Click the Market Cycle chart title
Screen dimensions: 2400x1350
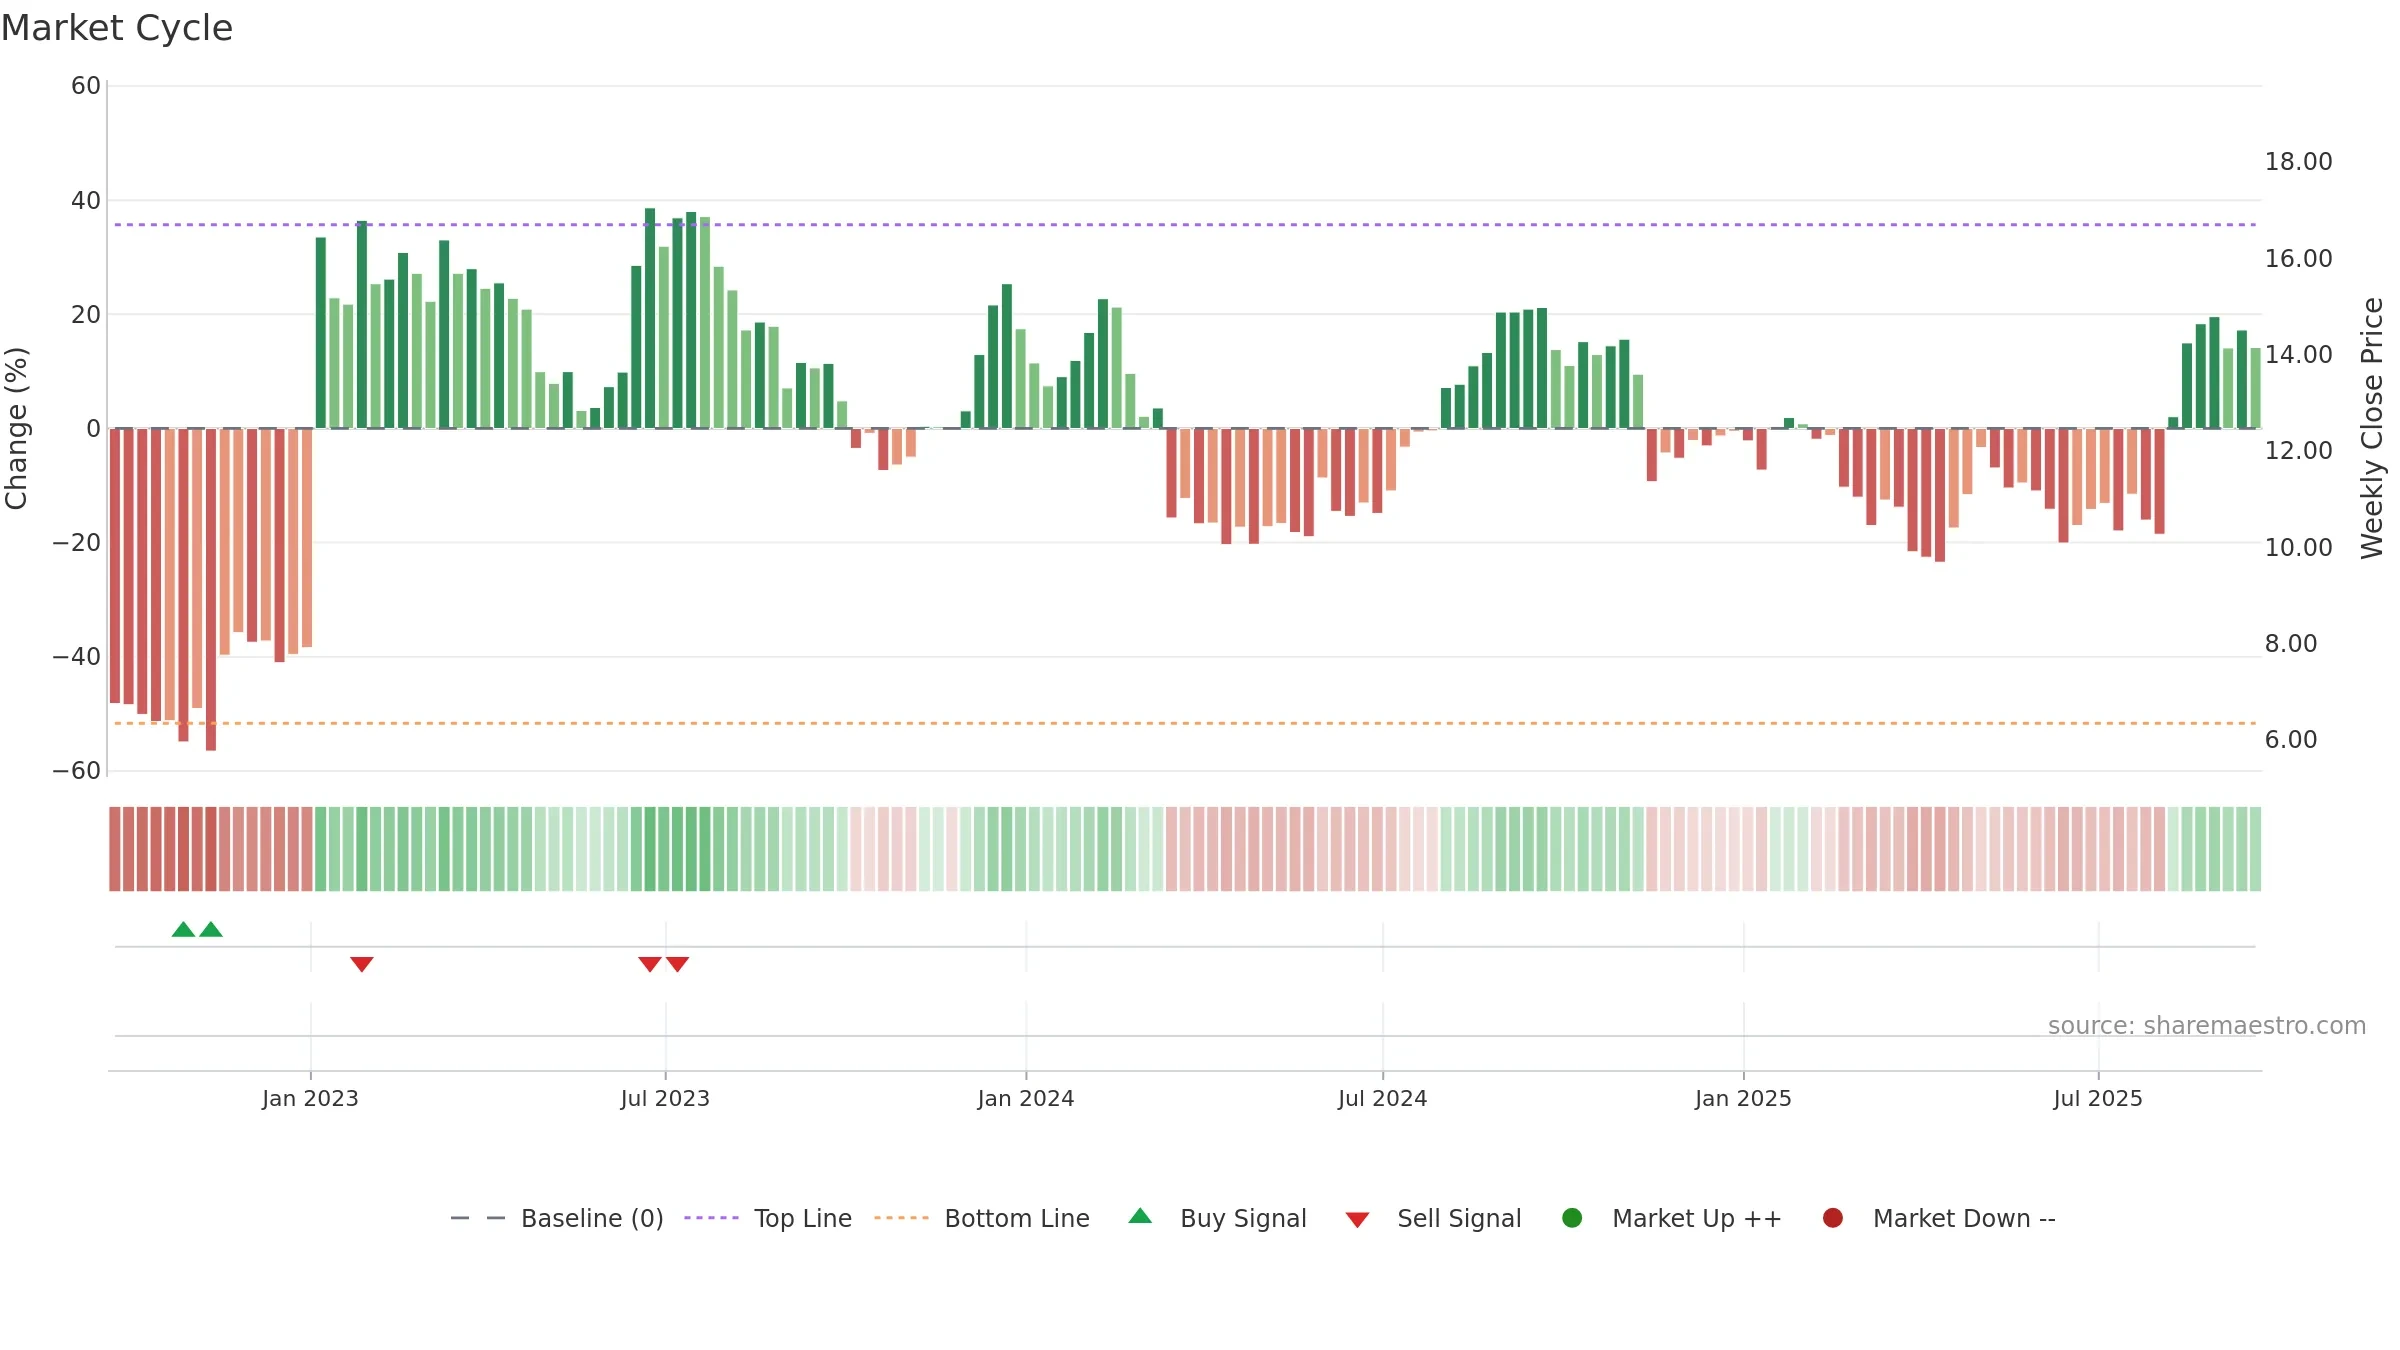tap(117, 28)
